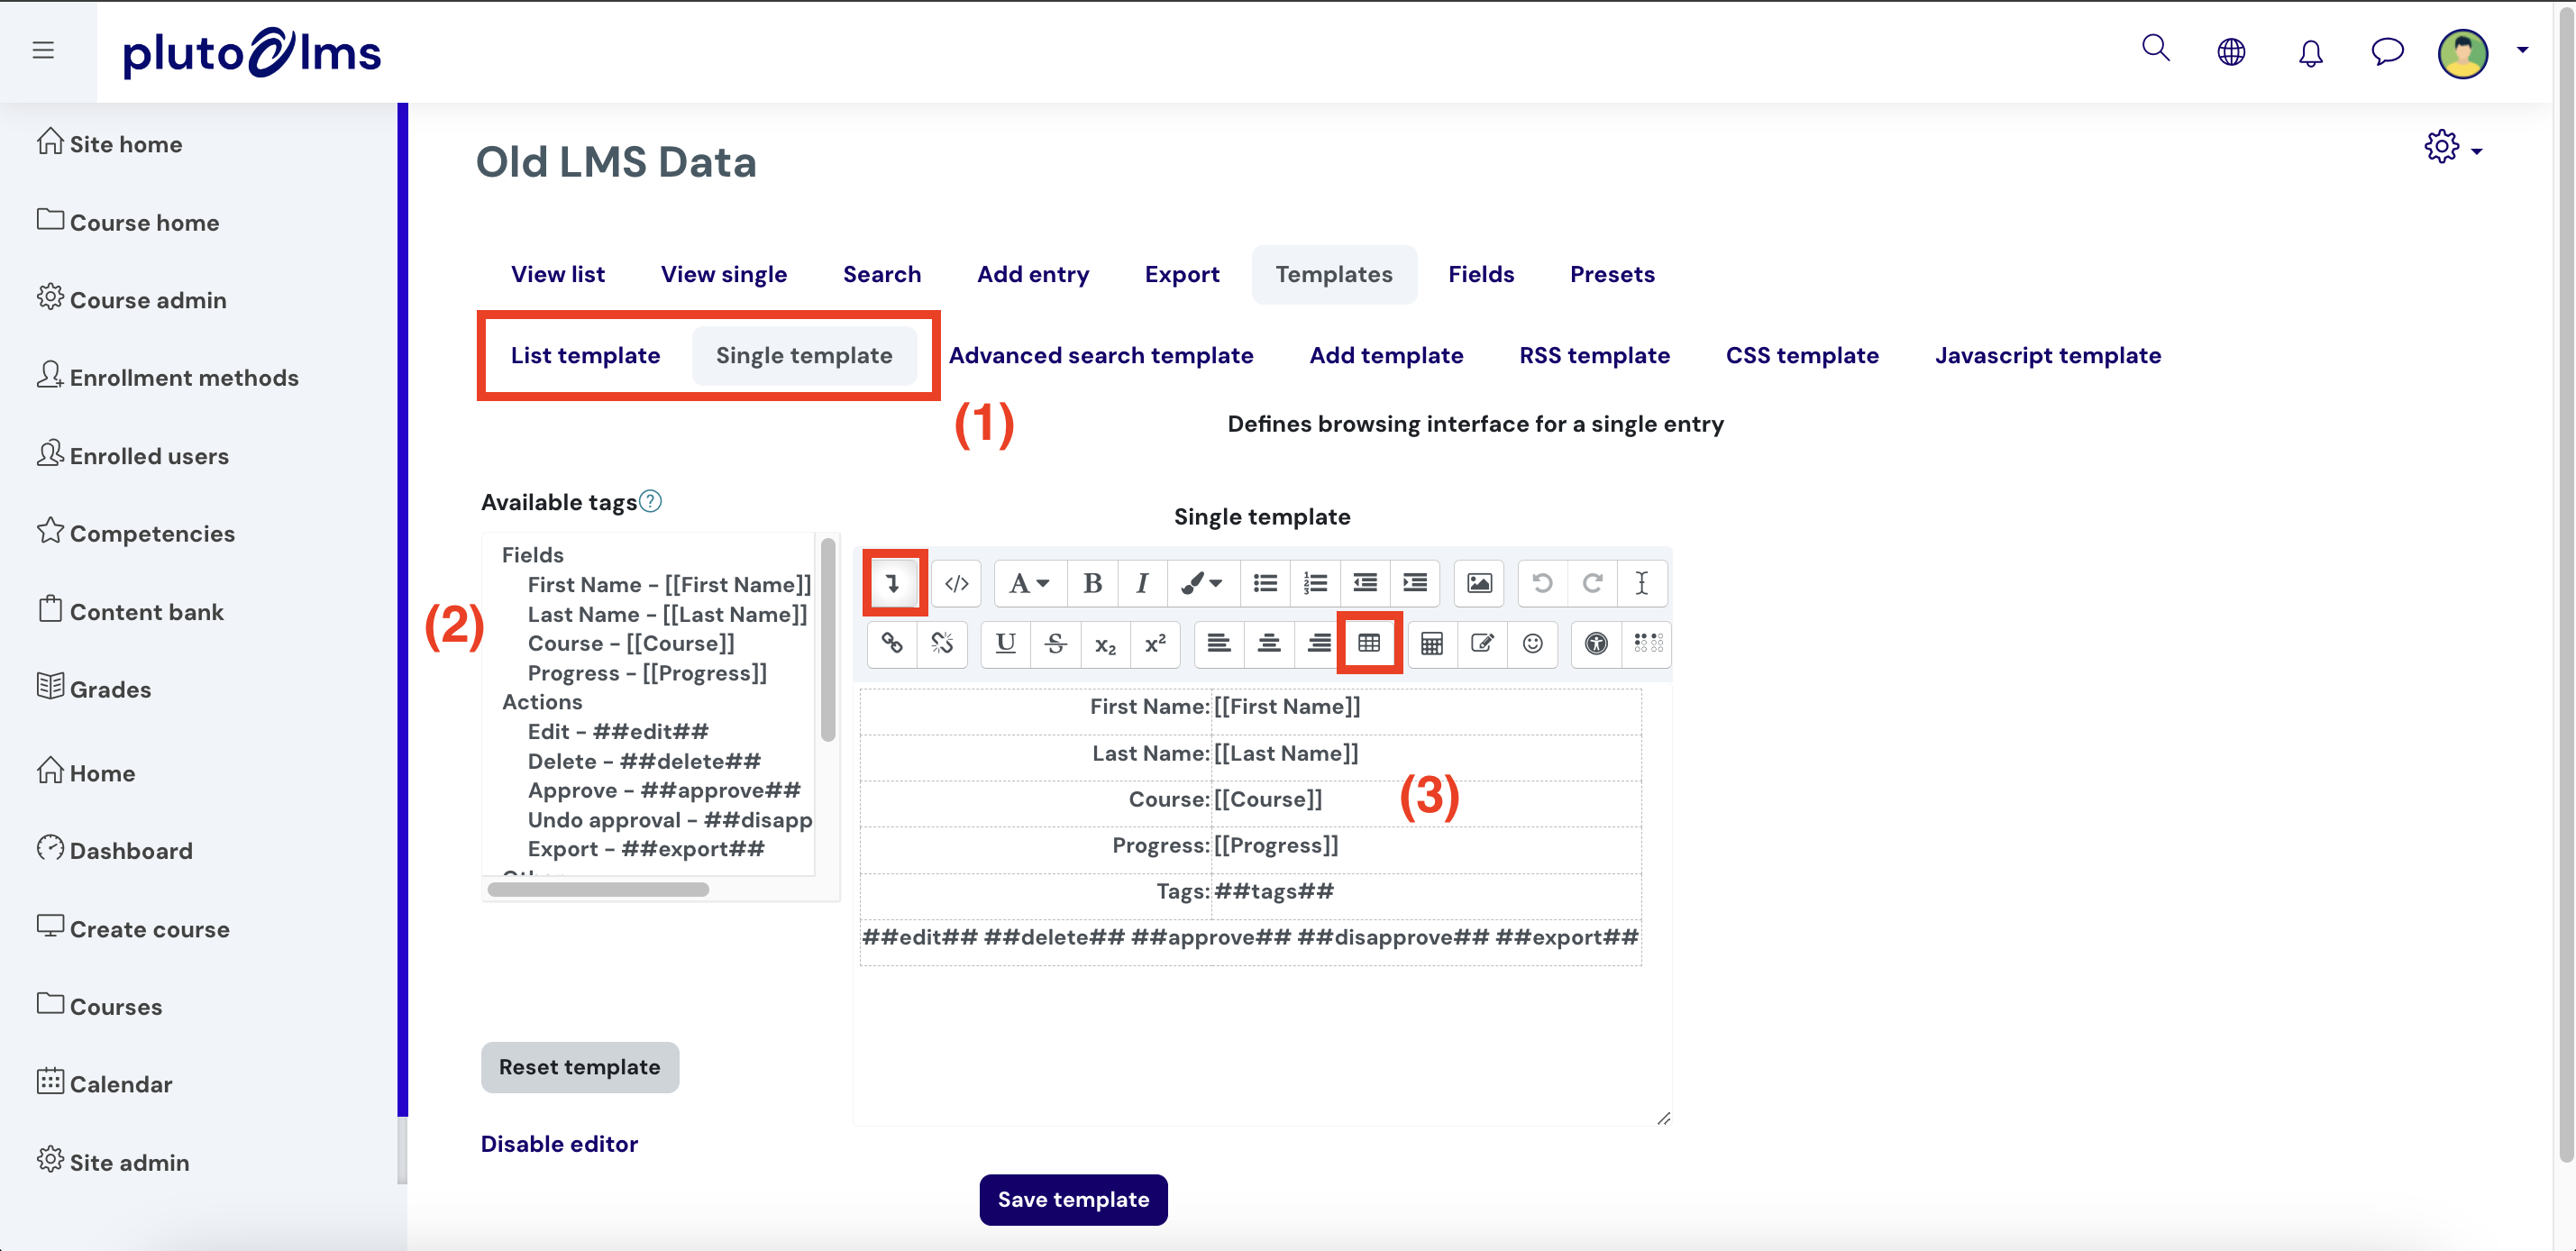Go to Site home in sidebar
Image resolution: width=2576 pixels, height=1251 pixels.
[110, 144]
